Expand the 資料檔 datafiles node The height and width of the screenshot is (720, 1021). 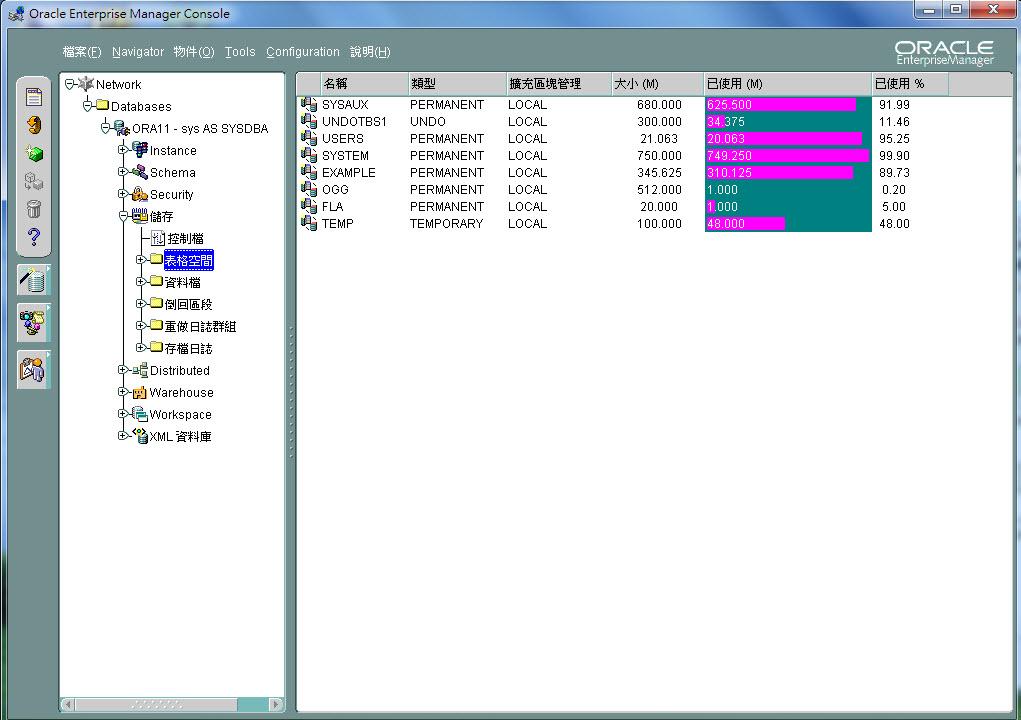click(140, 282)
